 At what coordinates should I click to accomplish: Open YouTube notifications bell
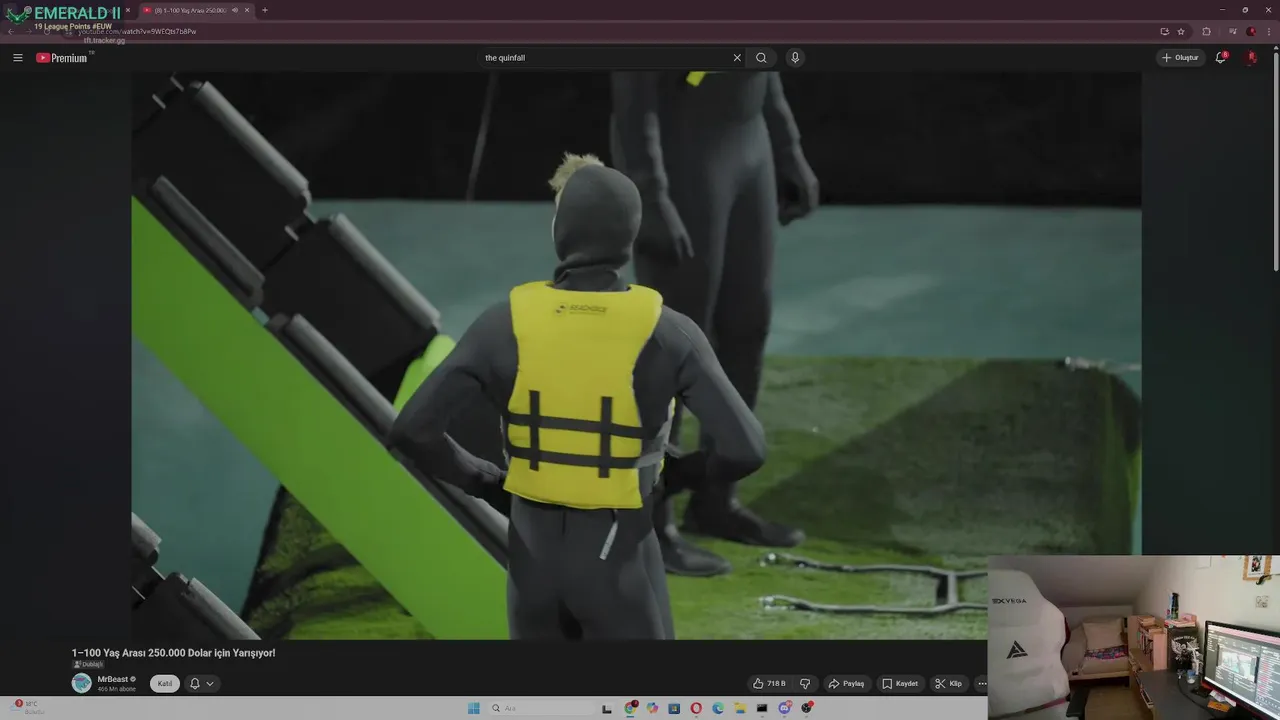point(1220,58)
